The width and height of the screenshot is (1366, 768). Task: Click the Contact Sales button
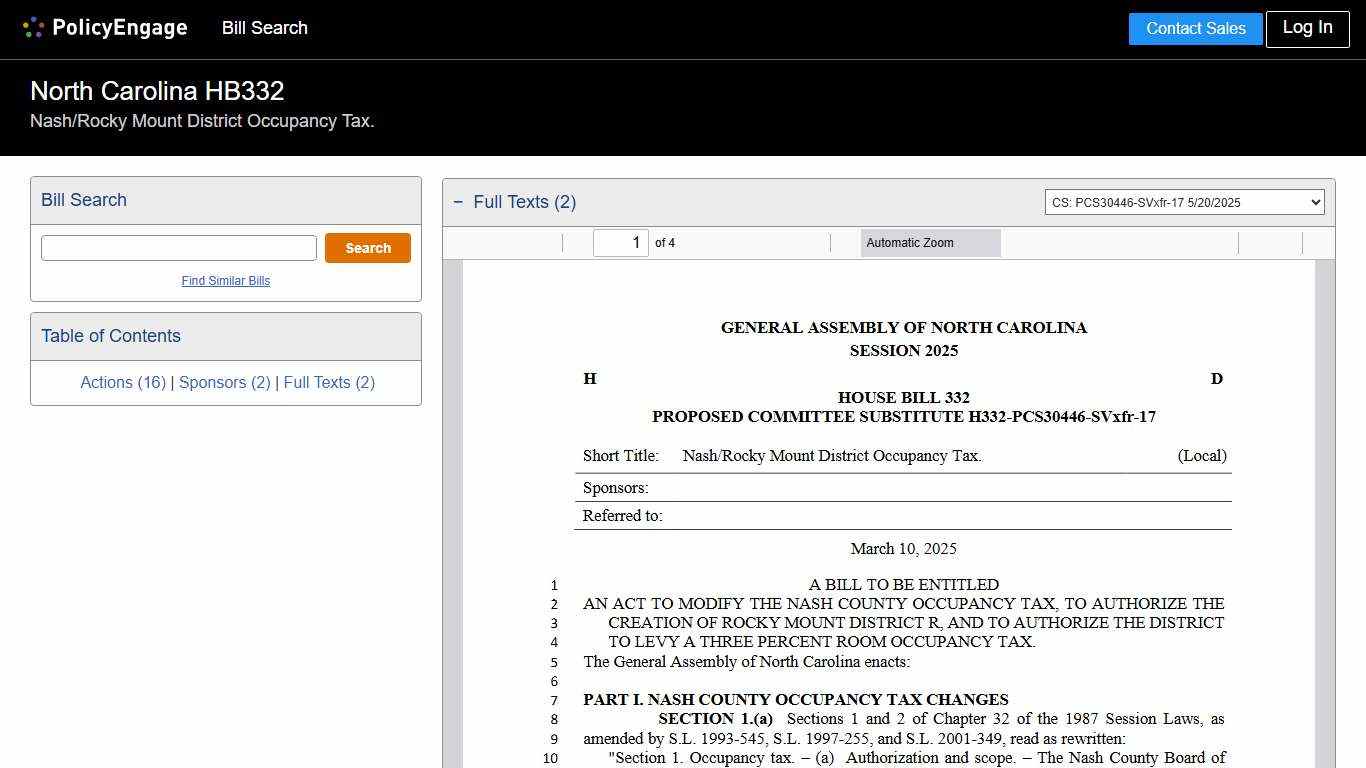[x=1195, y=28]
